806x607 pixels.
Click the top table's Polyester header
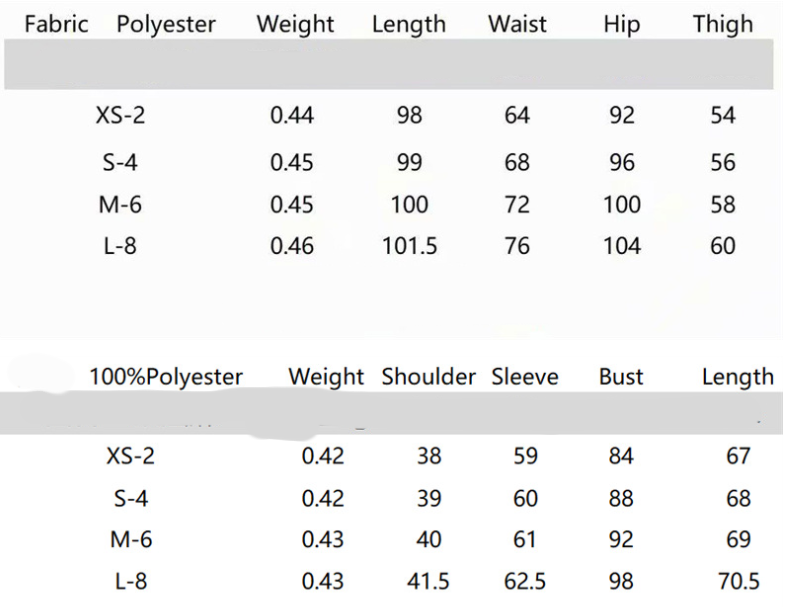tap(166, 25)
